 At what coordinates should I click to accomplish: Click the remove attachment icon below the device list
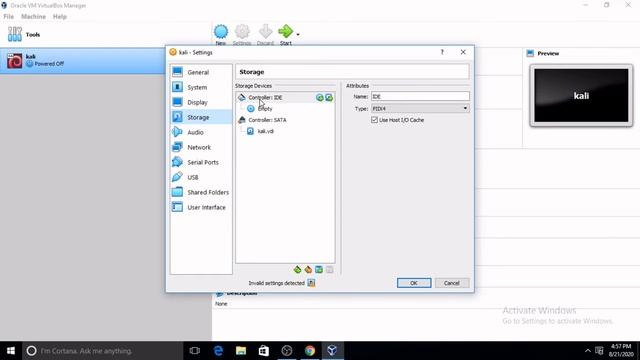click(329, 269)
